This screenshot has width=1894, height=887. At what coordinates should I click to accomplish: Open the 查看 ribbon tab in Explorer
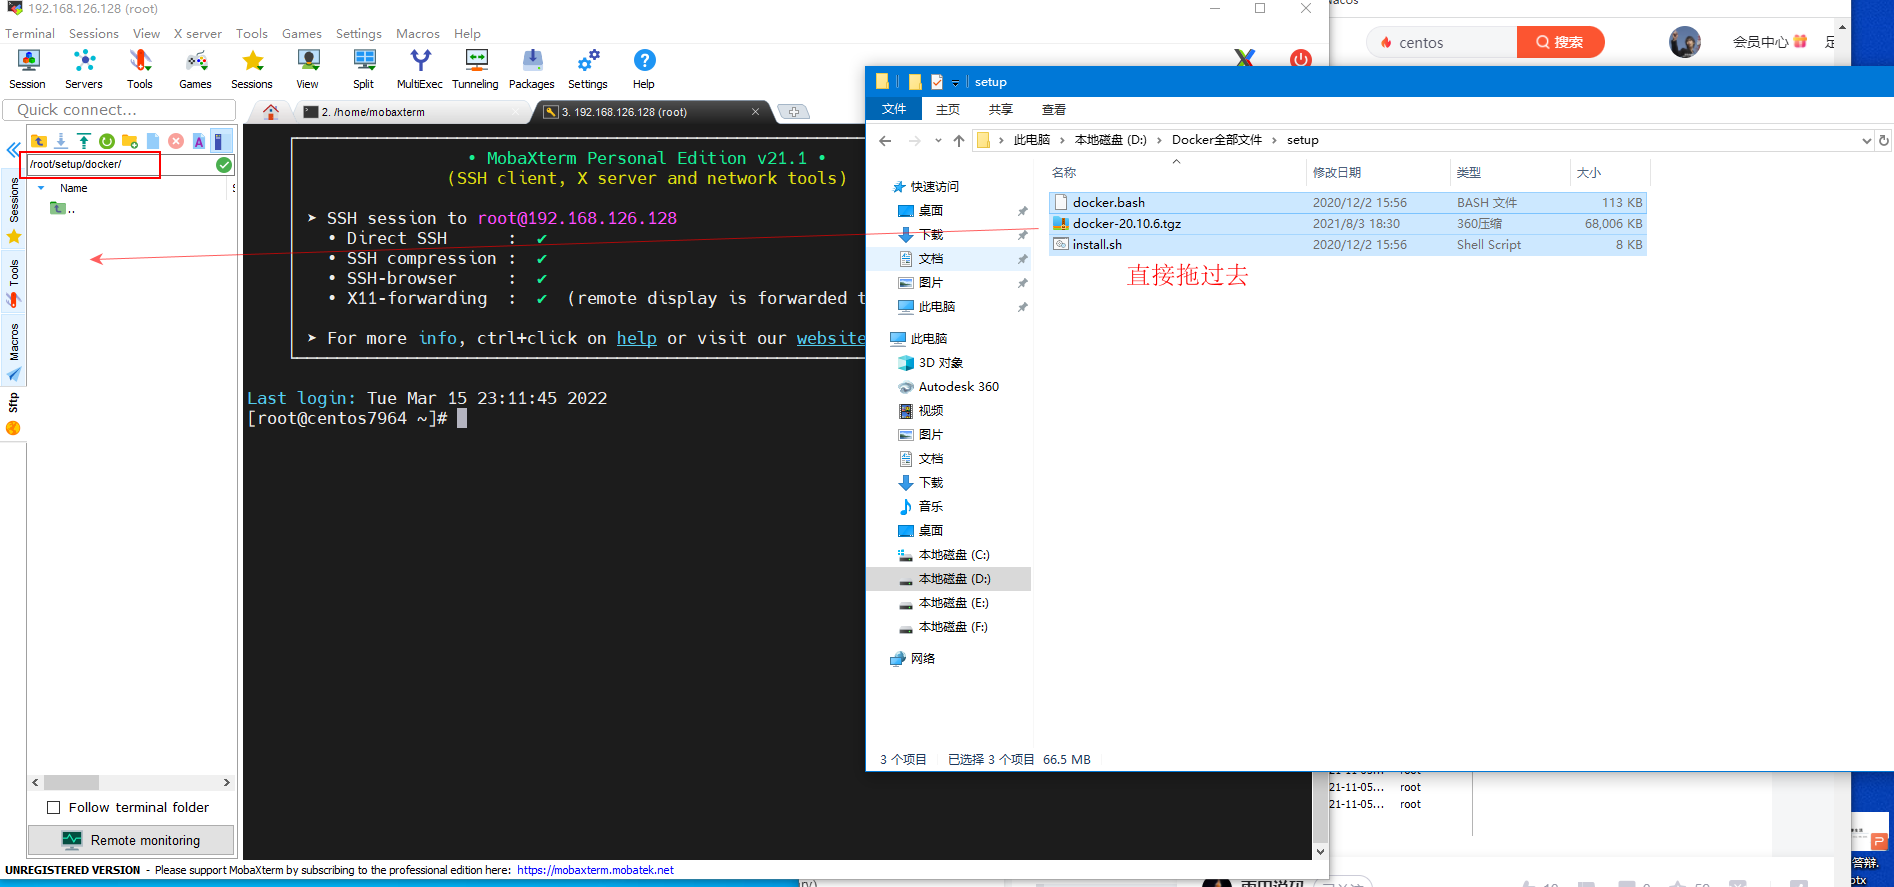(x=1054, y=110)
